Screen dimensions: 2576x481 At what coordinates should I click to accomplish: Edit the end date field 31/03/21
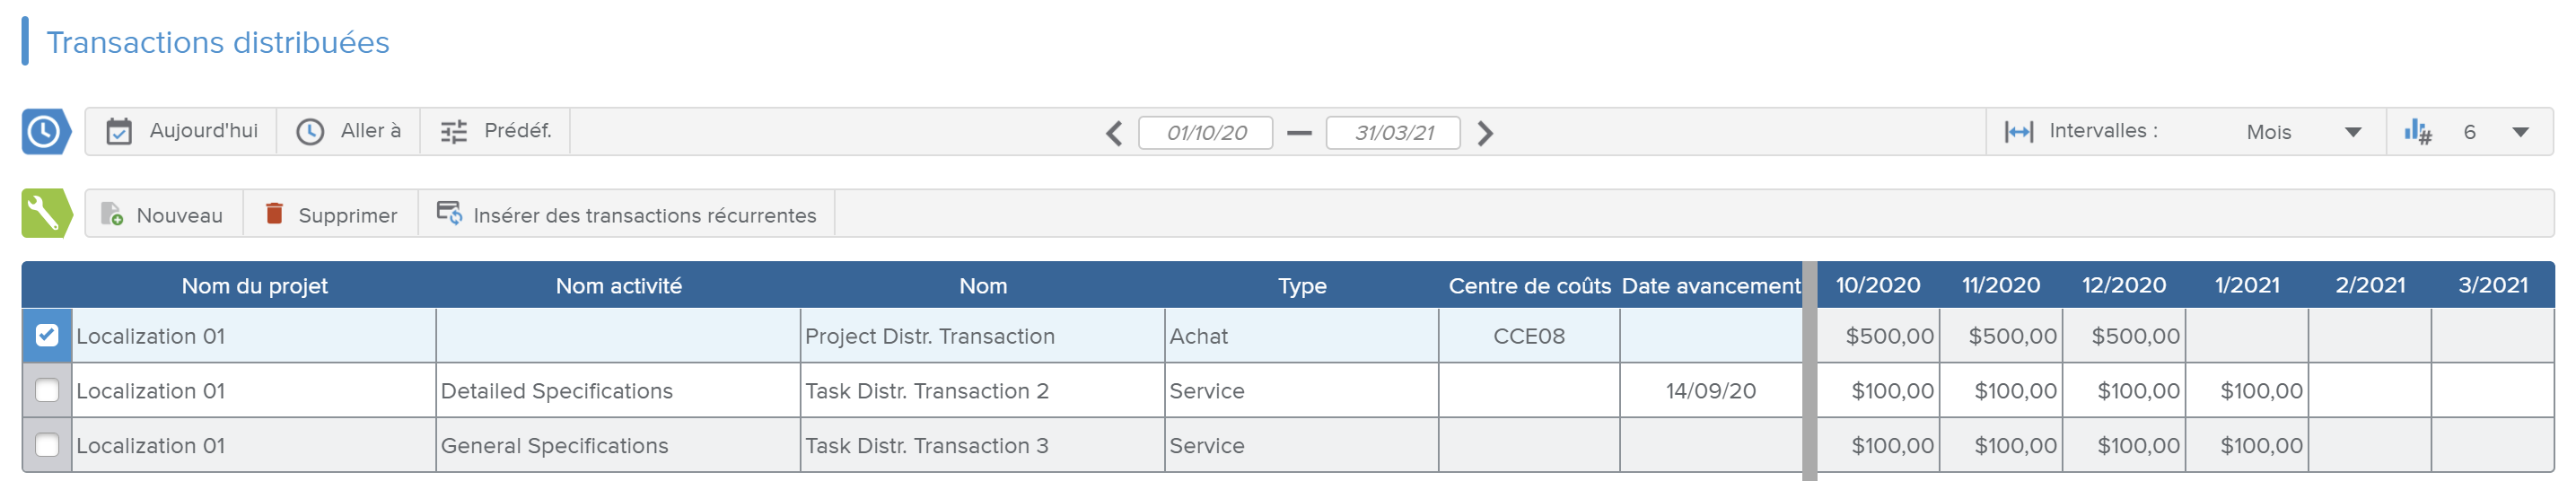pyautogui.click(x=1393, y=133)
